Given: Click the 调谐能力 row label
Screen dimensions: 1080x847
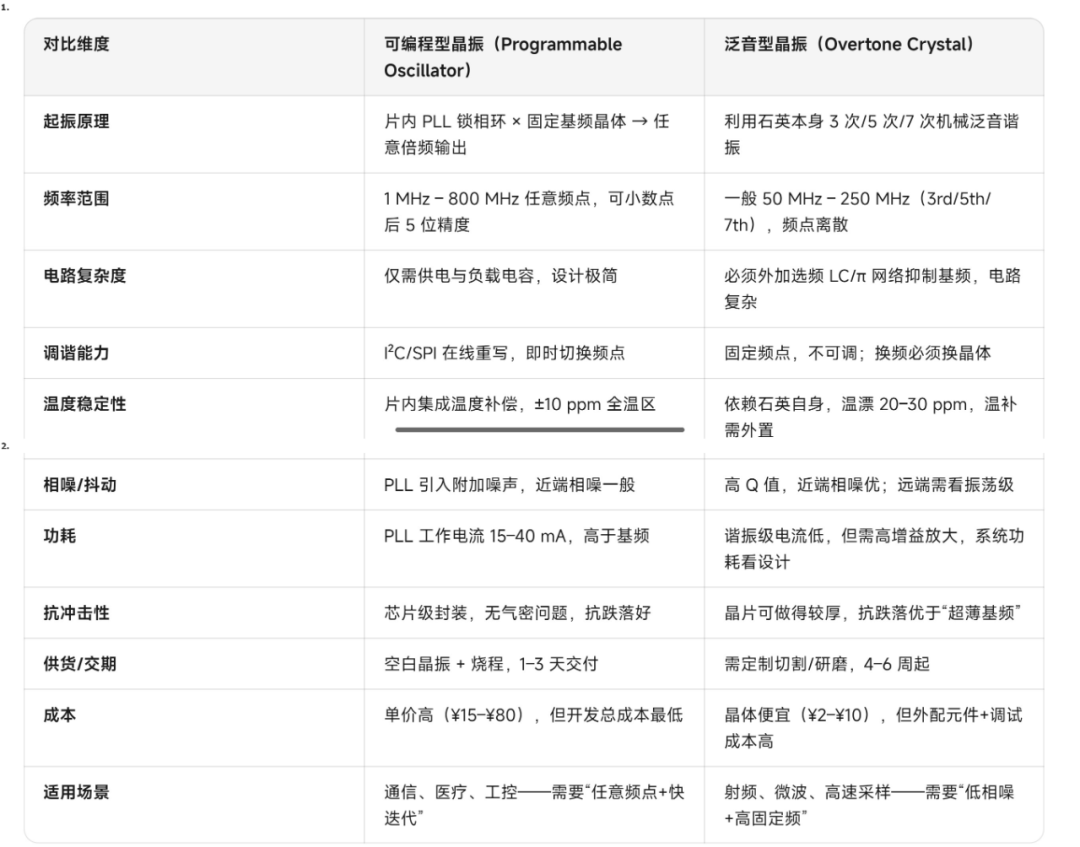Looking at the screenshot, I should [76, 353].
